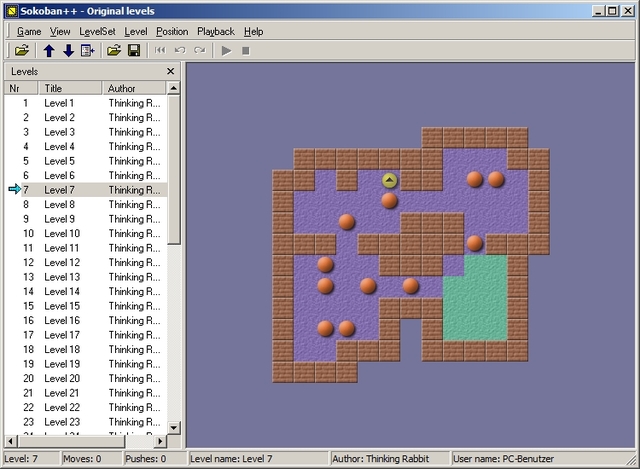The image size is (640, 469).
Task: Select Level 8 in the list
Action: click(x=86, y=204)
